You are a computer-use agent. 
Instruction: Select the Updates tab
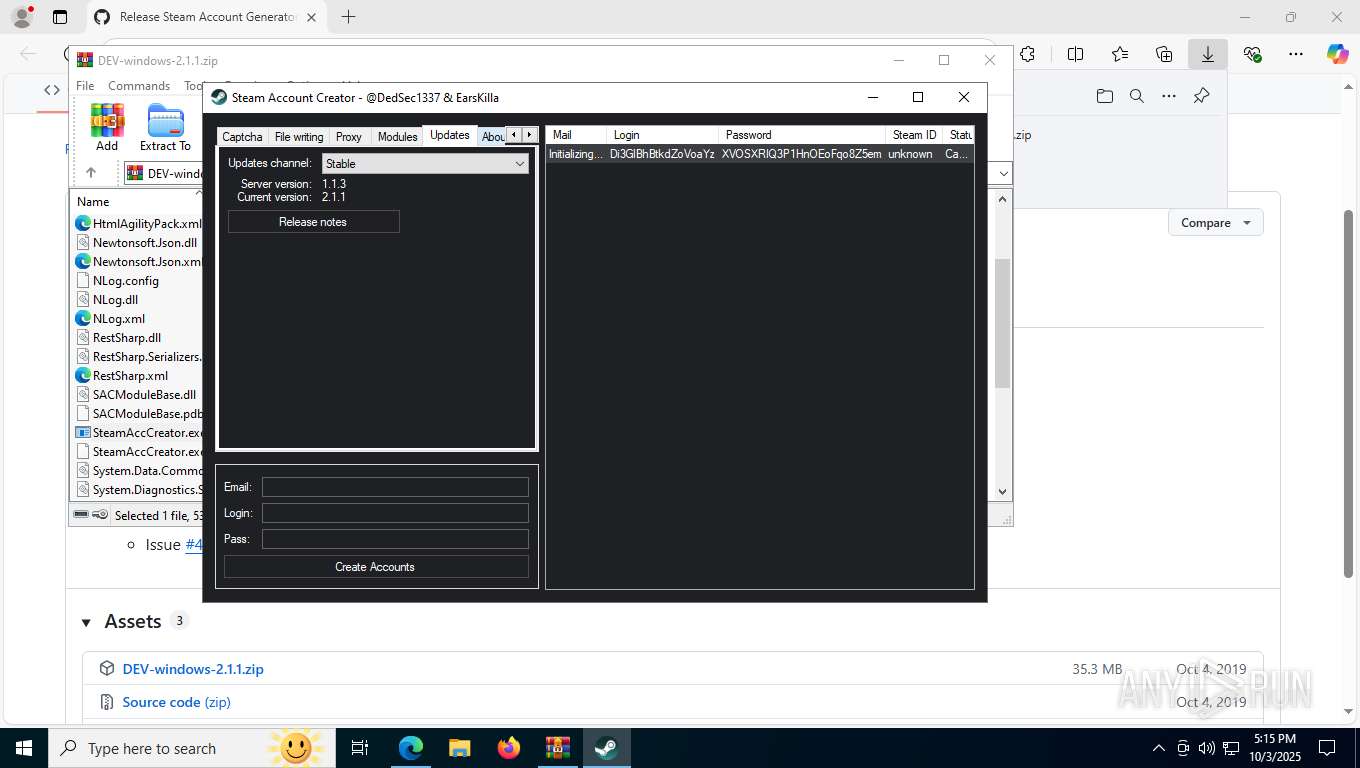click(450, 135)
